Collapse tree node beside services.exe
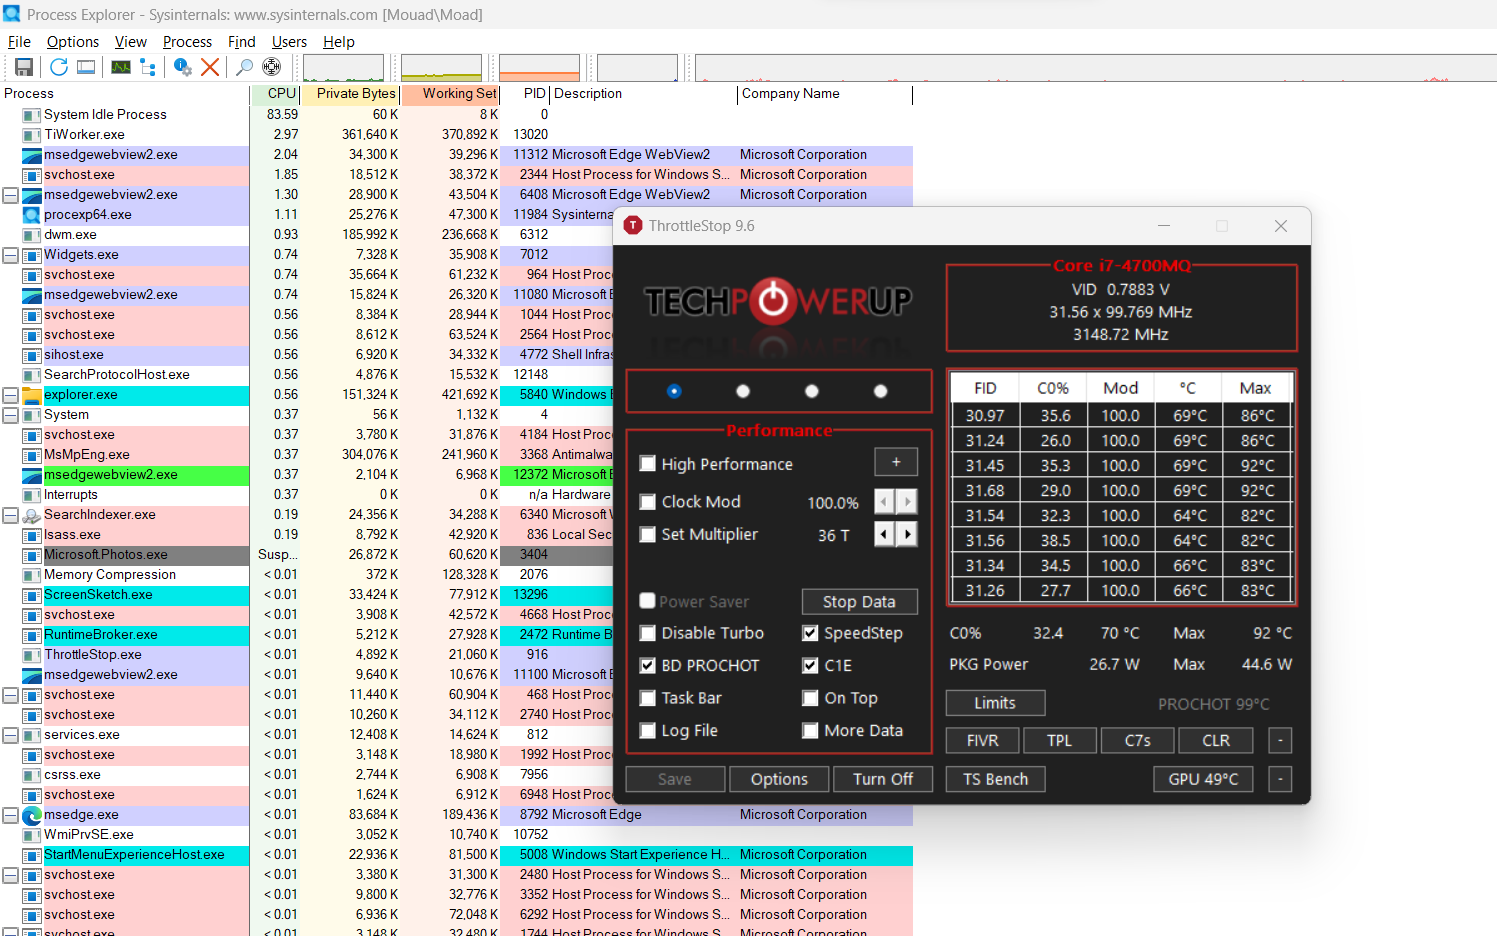This screenshot has width=1497, height=936. coord(10,735)
